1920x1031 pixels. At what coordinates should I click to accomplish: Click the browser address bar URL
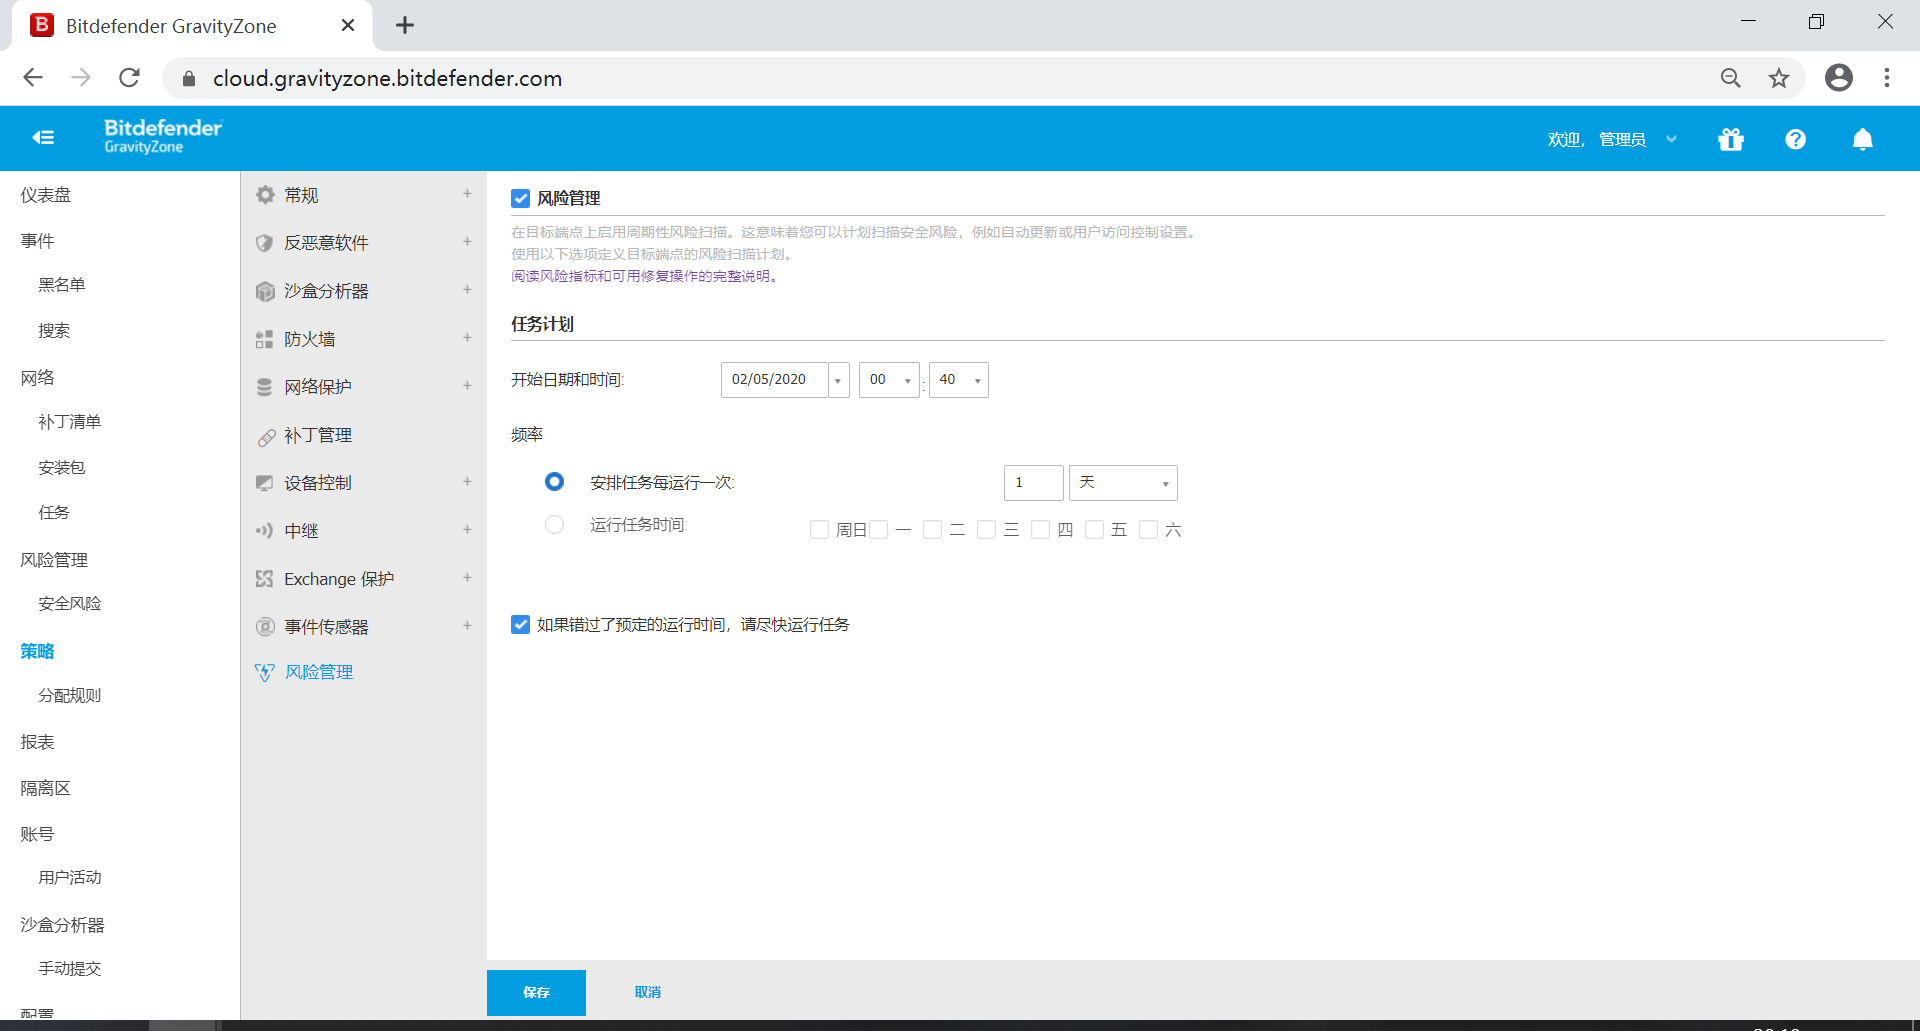[x=387, y=78]
